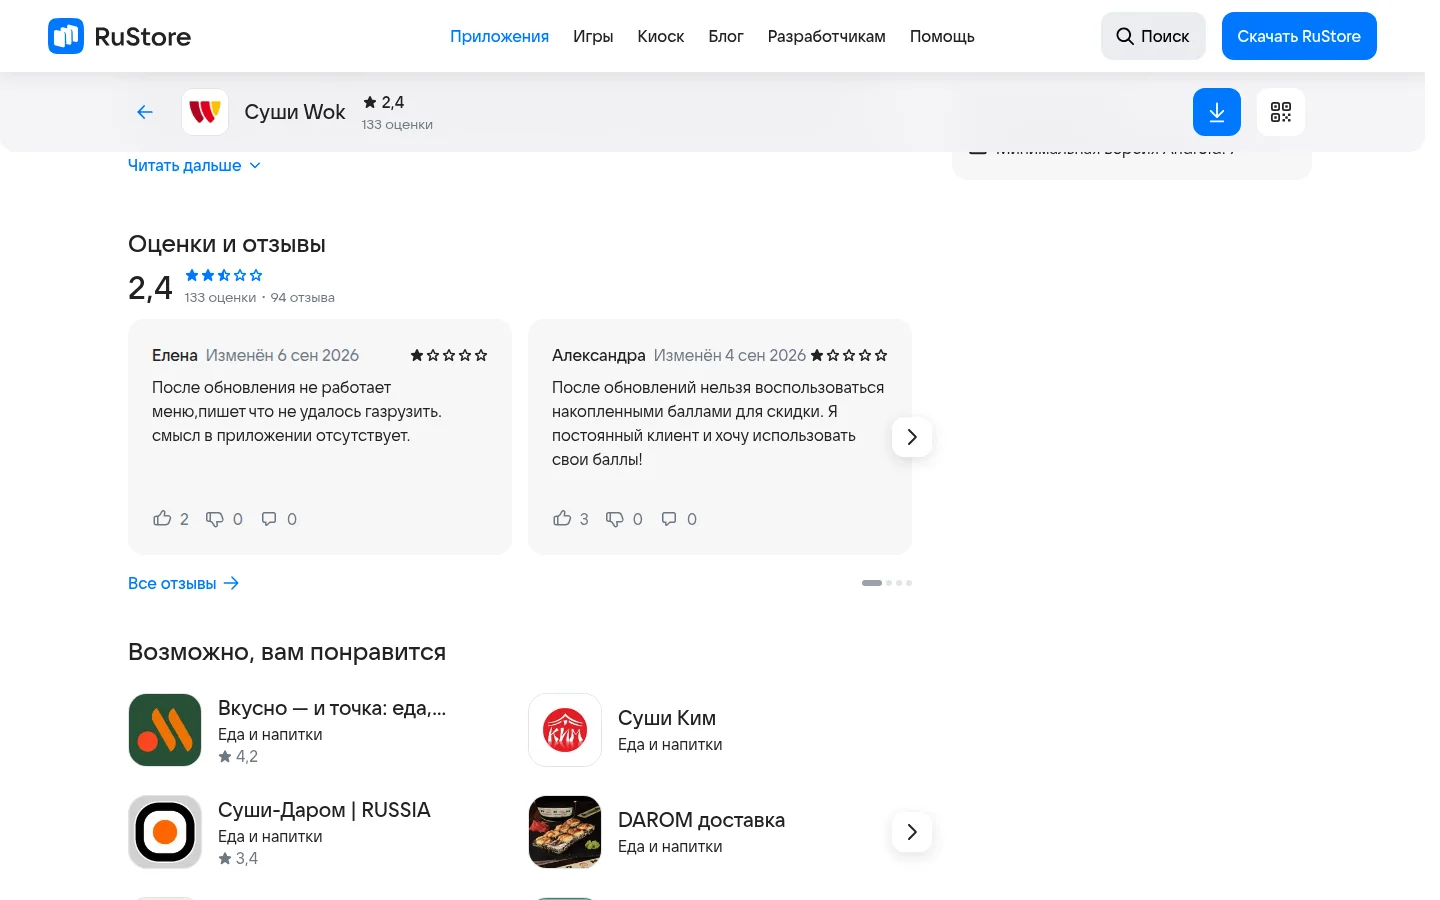1440x900 pixels.
Task: Open Суши-Даром | RUSSIA app title
Action: pos(324,810)
